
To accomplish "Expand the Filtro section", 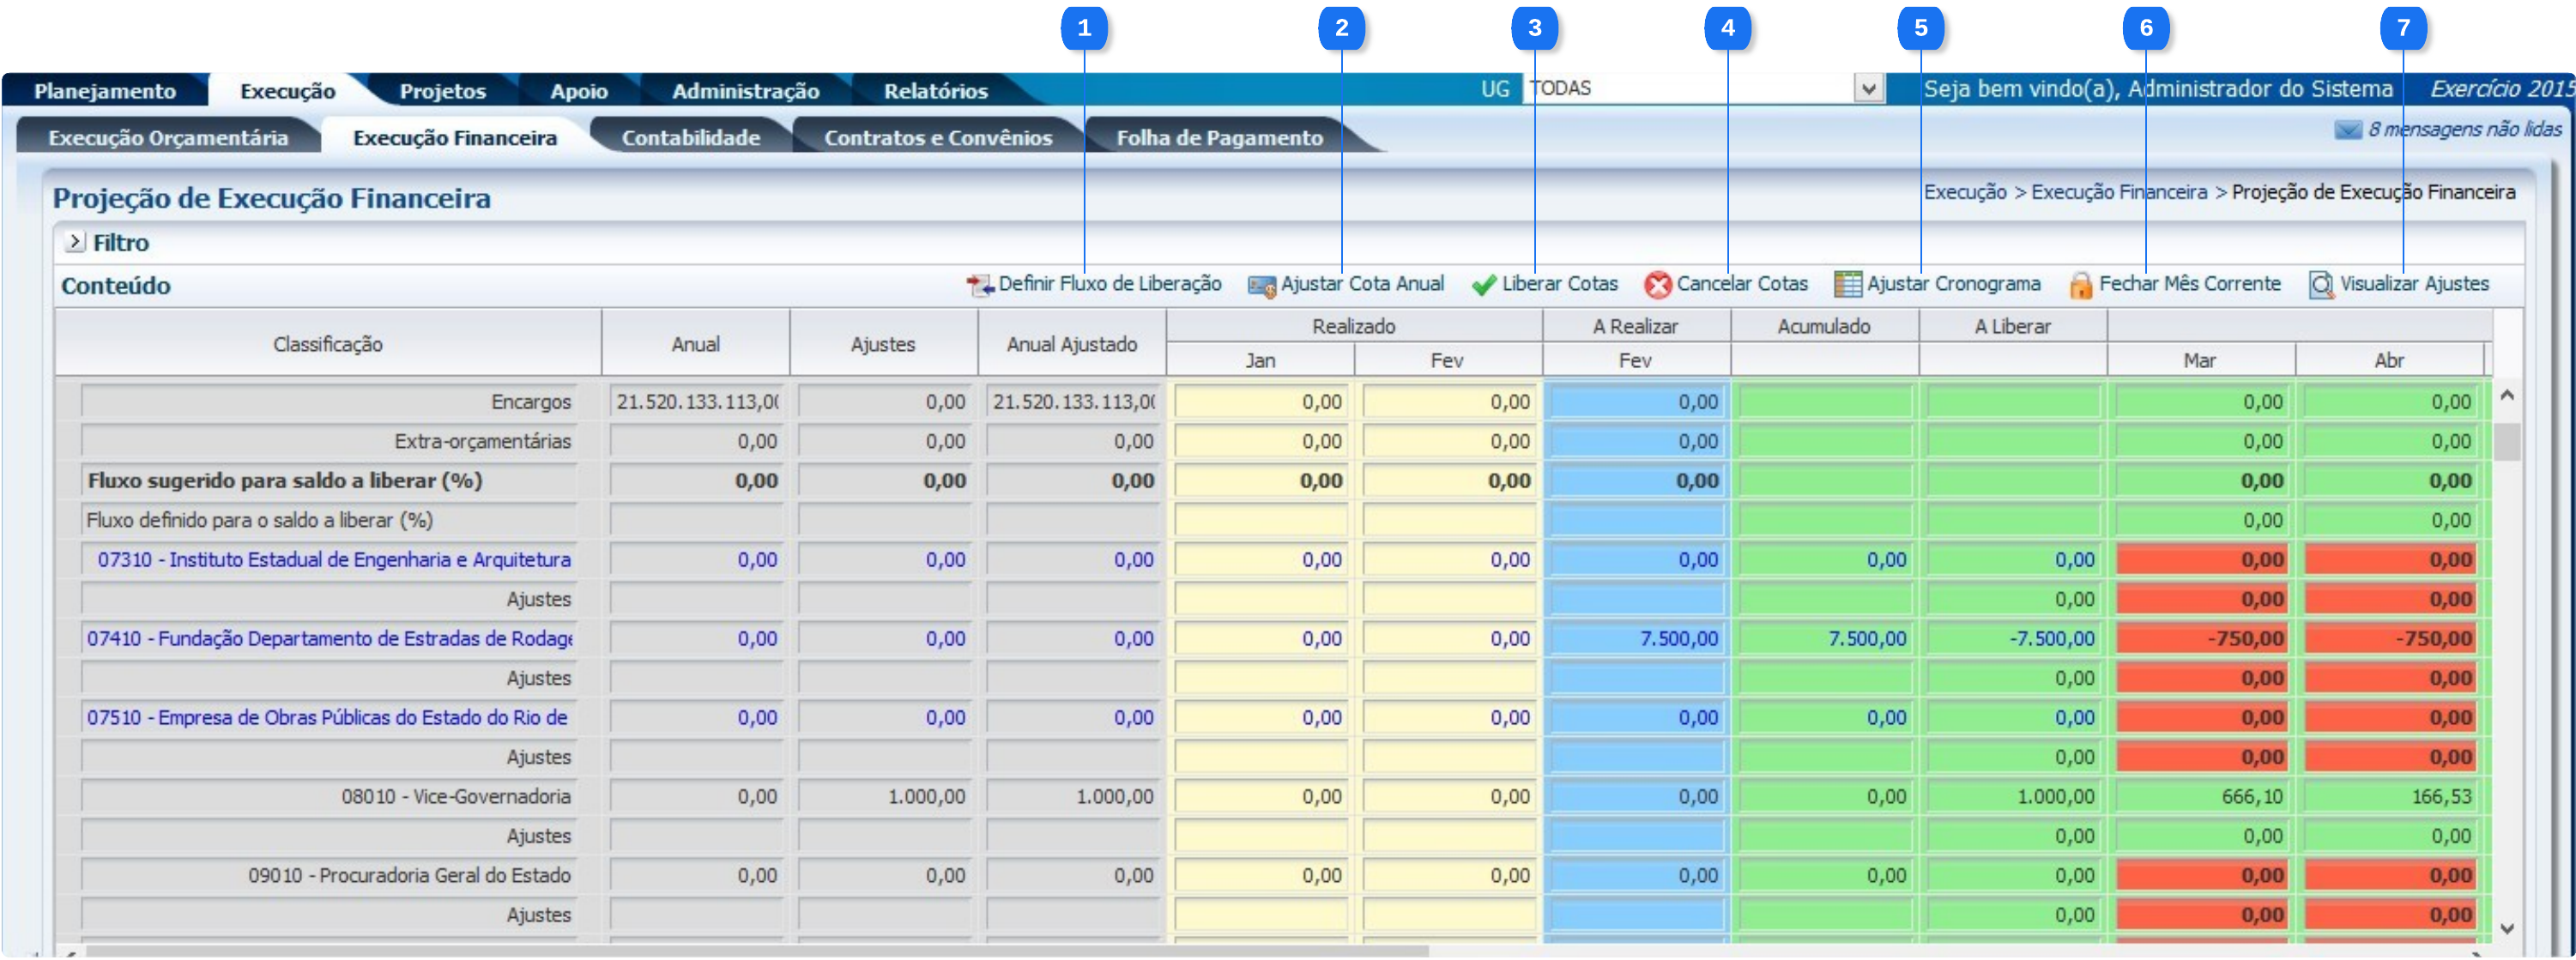I will click(x=75, y=242).
